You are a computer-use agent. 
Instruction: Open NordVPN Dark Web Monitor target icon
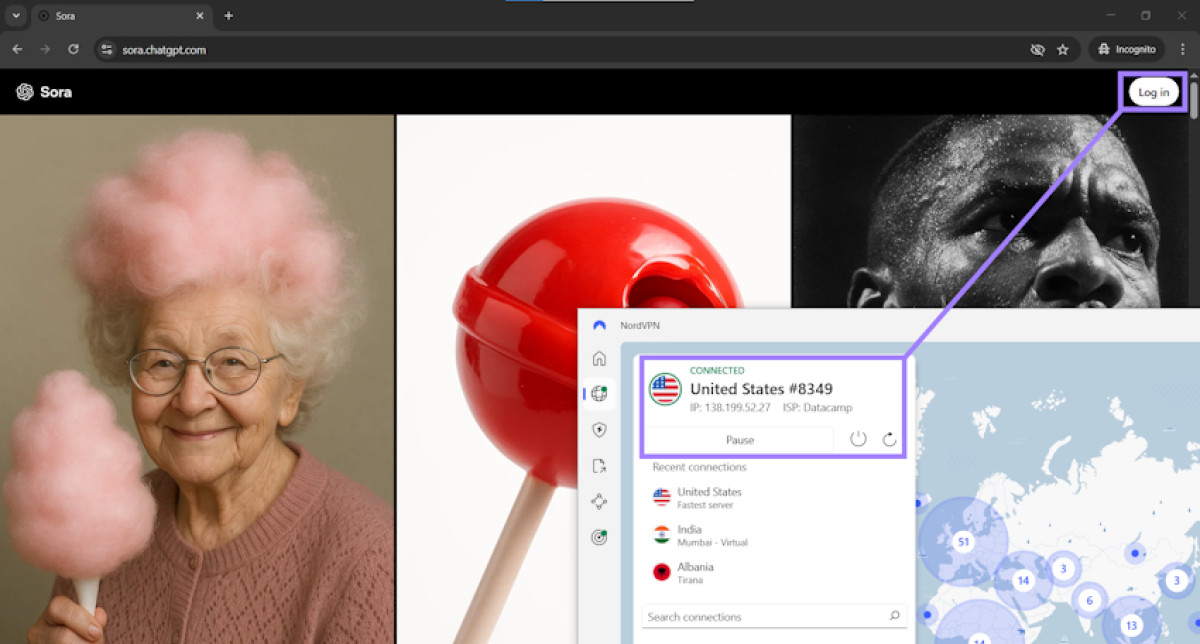click(599, 537)
